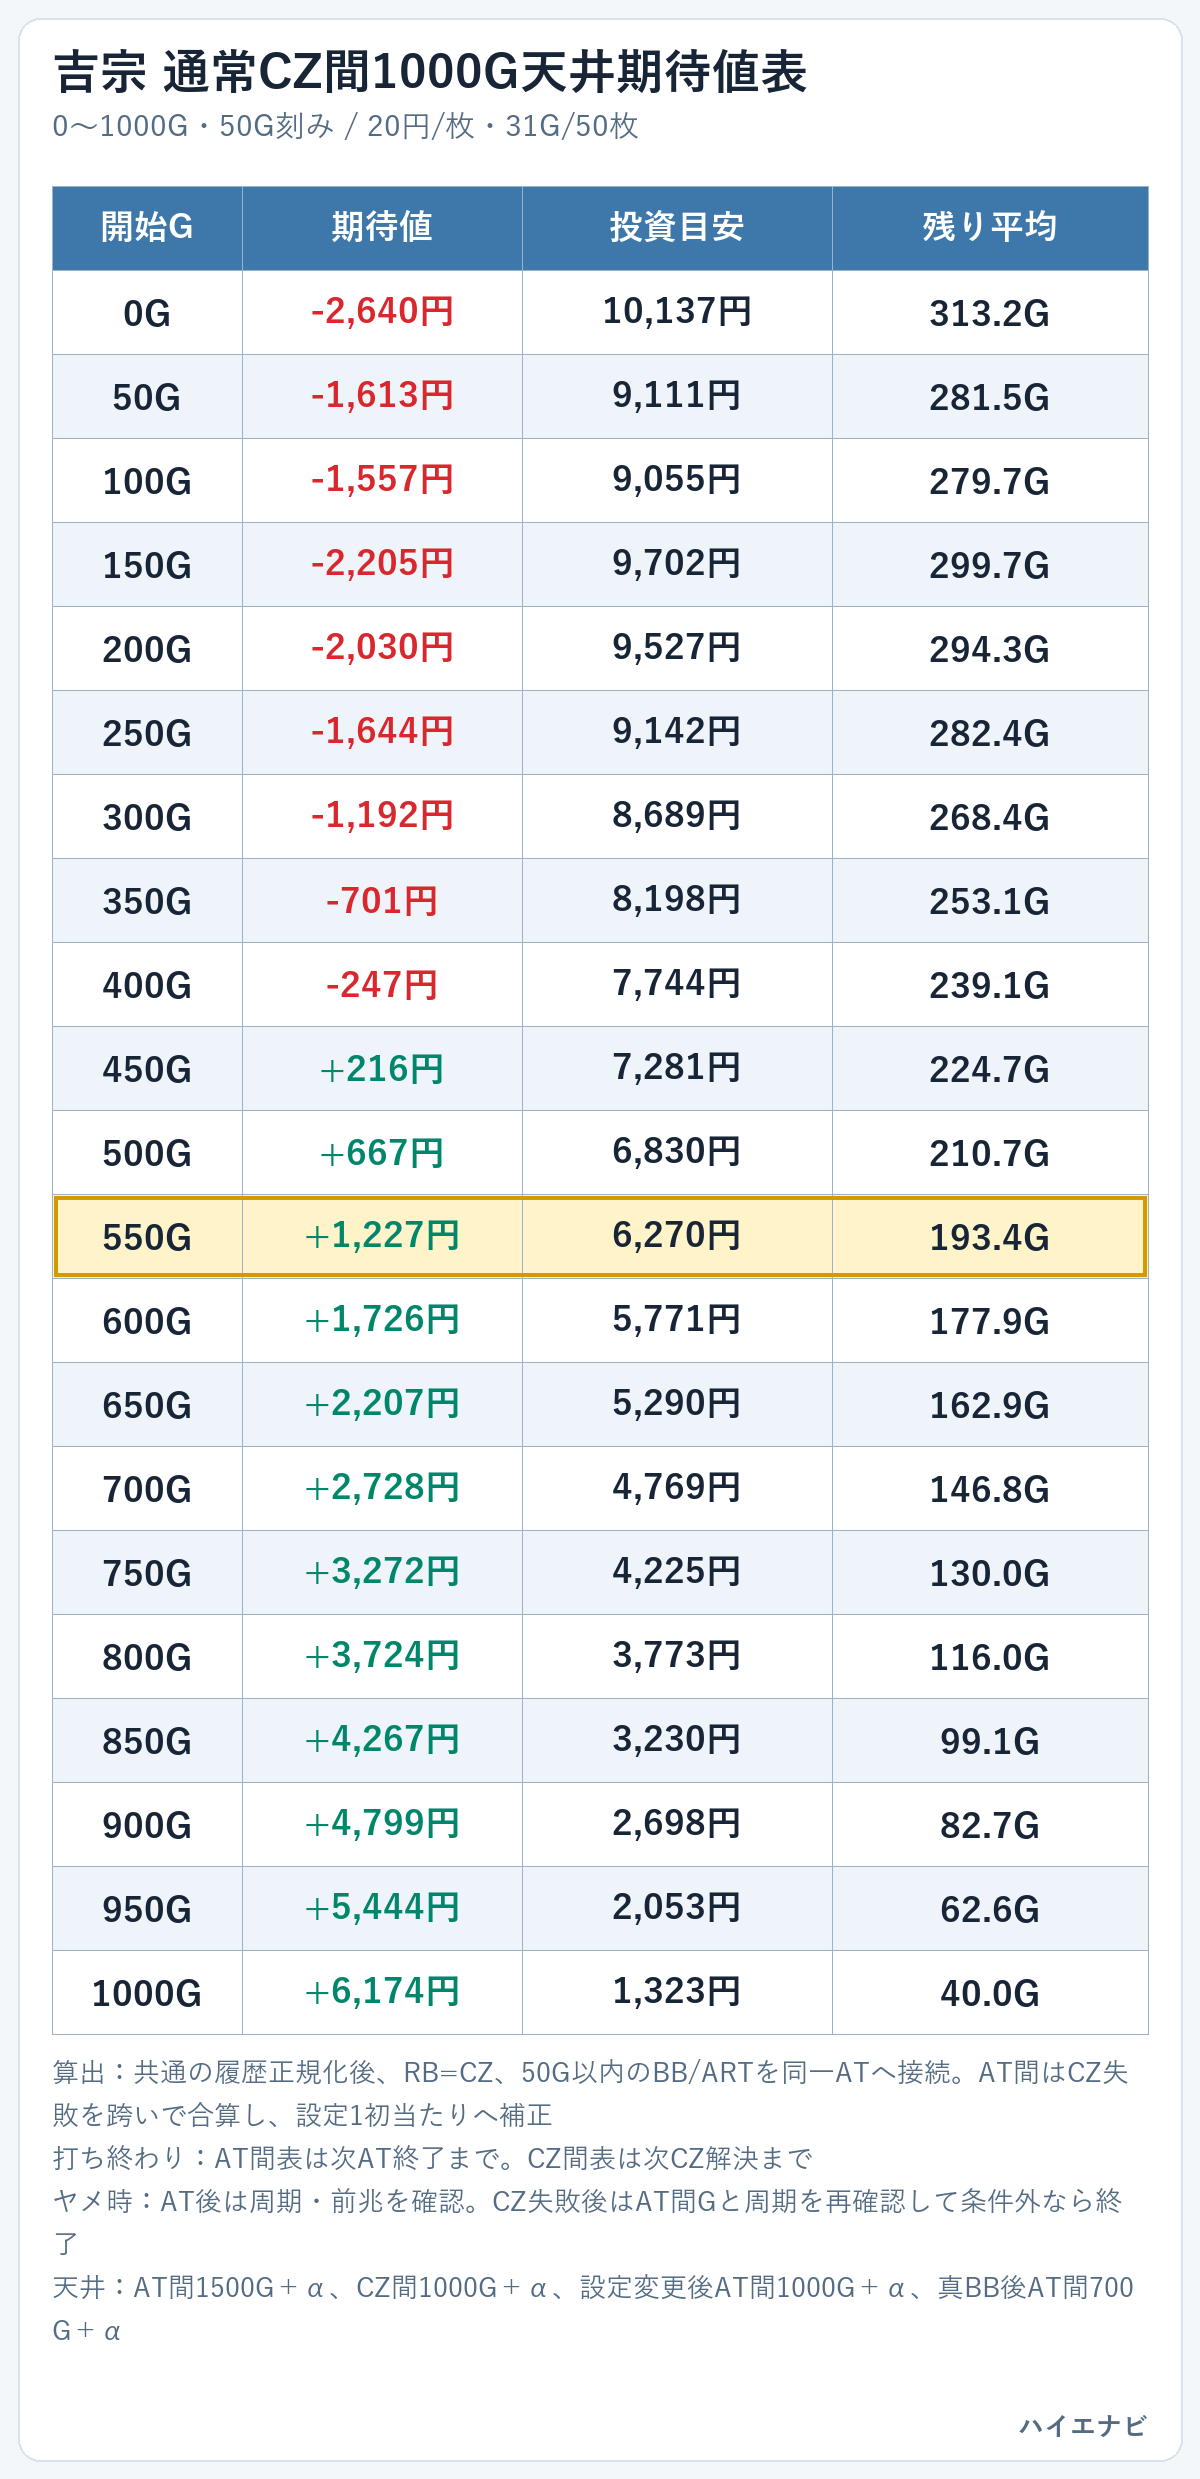The width and height of the screenshot is (1200, 2479).
Task: Click the 750G row label
Action: [147, 1573]
